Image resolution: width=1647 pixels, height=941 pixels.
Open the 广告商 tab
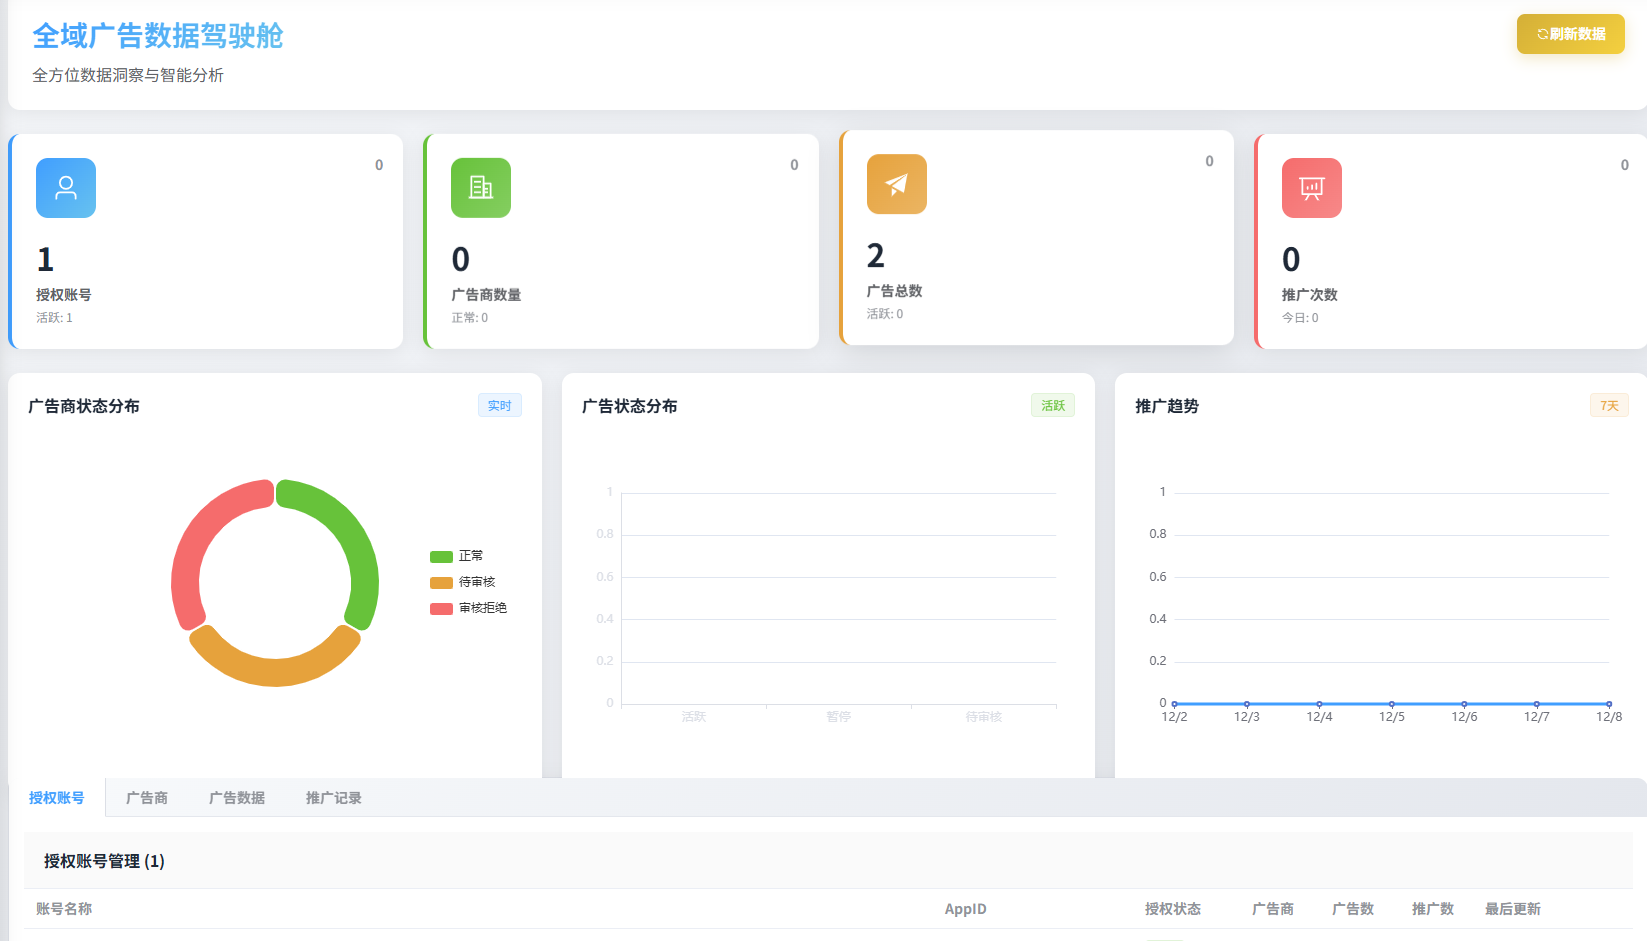pos(147,798)
